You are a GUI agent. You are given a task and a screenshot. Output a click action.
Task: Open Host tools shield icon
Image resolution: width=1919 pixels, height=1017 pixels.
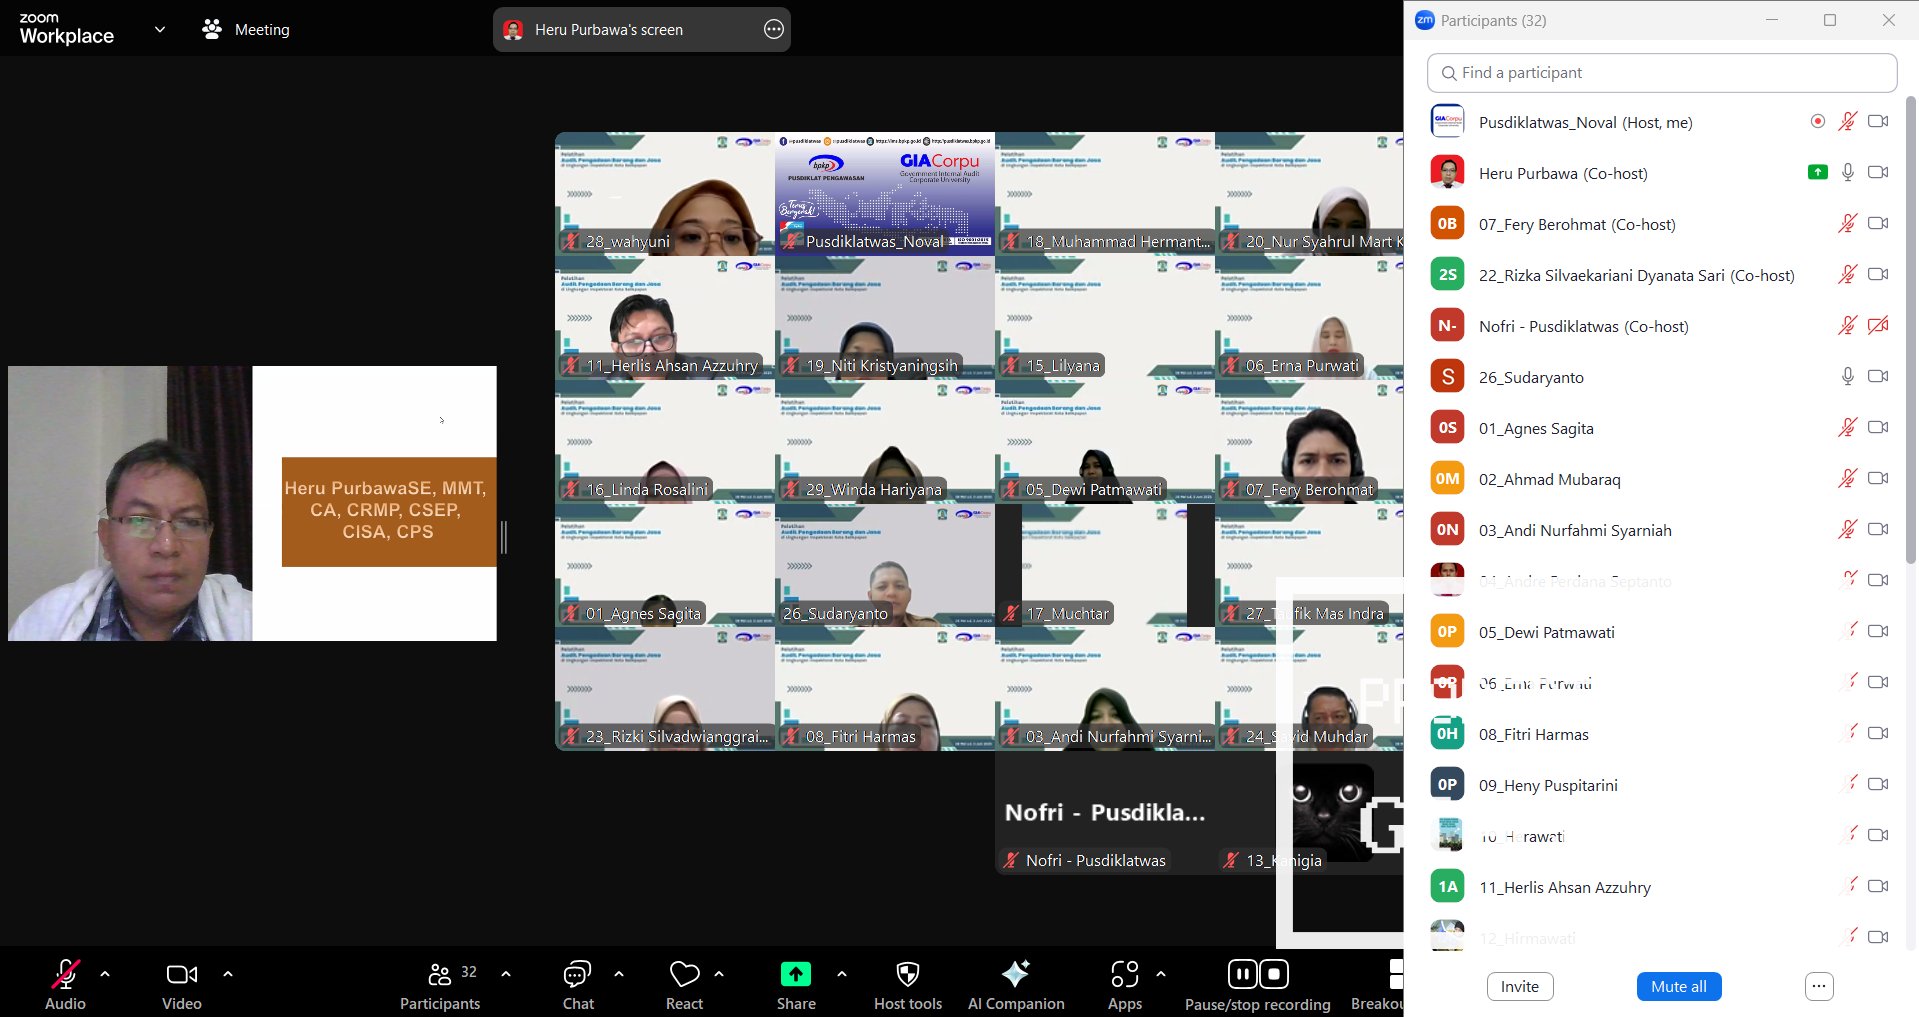pos(907,975)
